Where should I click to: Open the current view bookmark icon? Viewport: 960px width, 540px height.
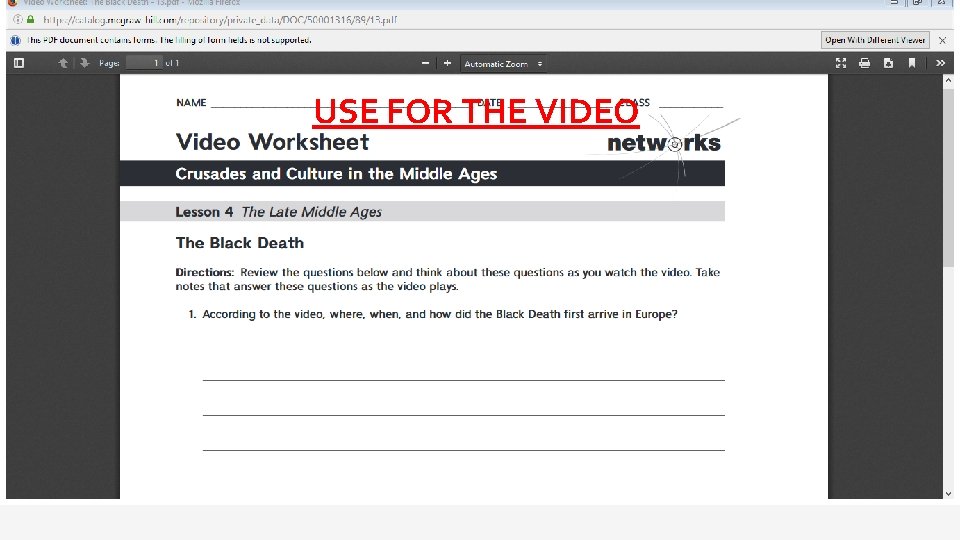(912, 63)
